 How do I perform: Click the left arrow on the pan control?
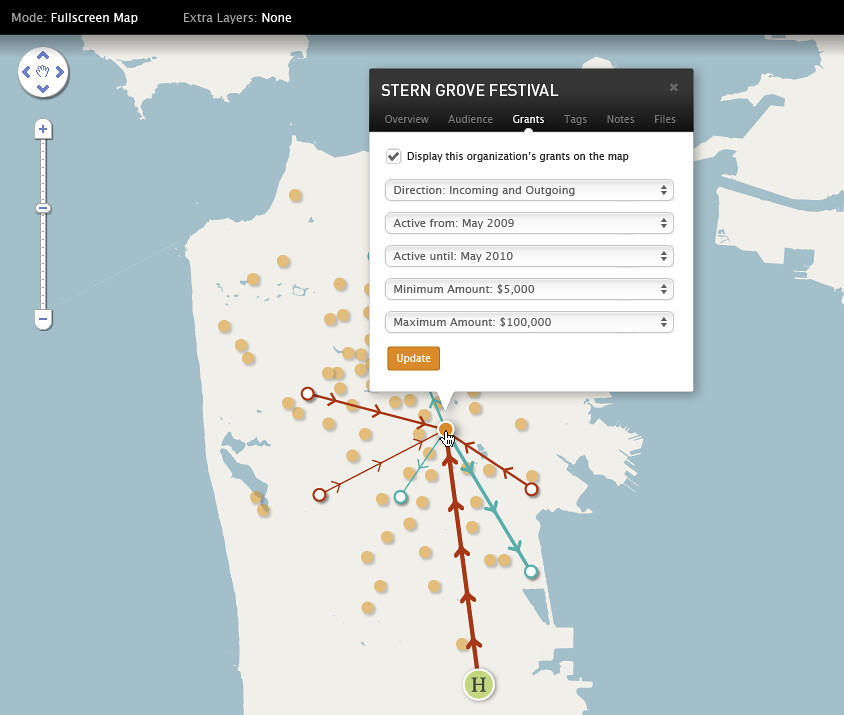coord(27,72)
